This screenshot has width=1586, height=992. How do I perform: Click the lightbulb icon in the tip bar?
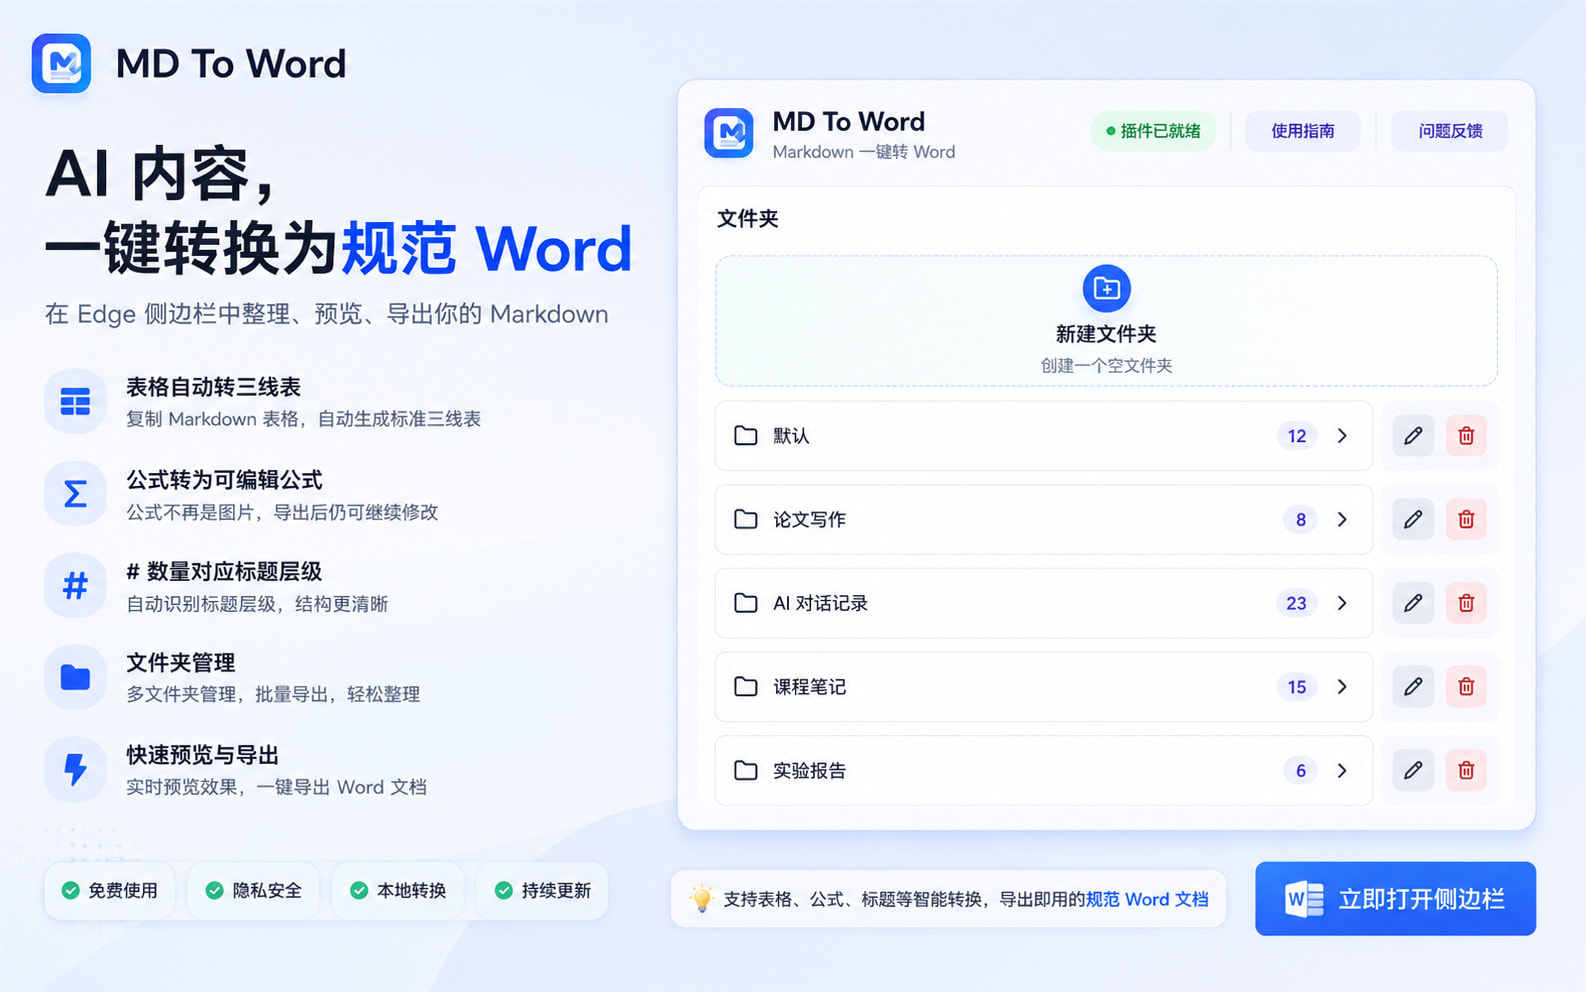(x=702, y=898)
